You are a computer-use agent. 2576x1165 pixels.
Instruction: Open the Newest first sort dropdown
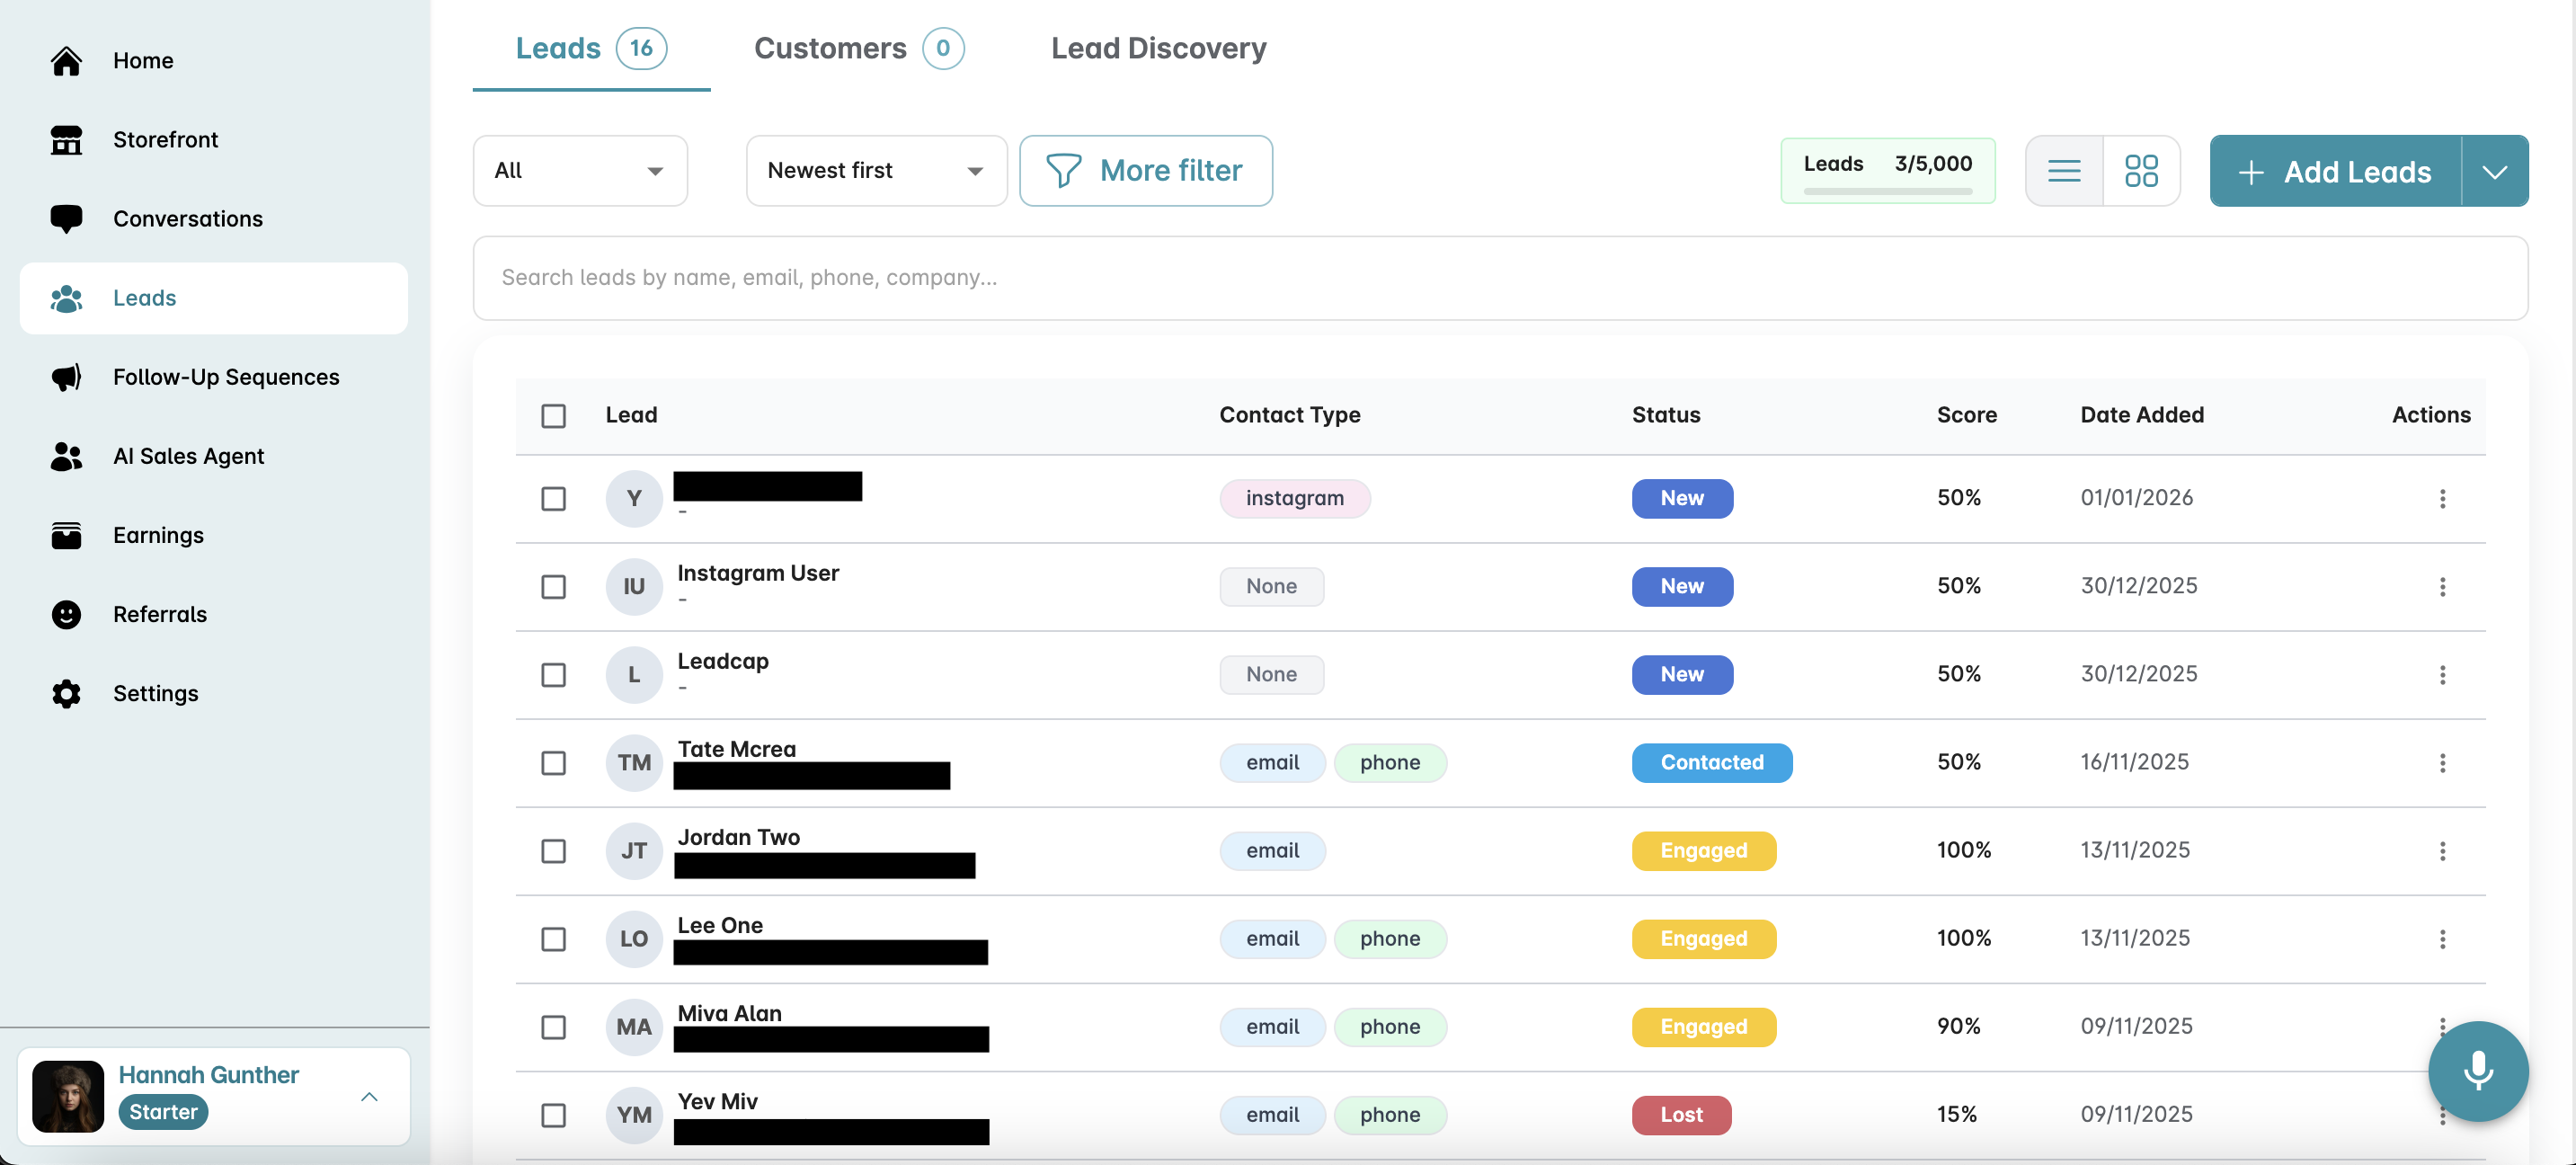pyautogui.click(x=875, y=171)
